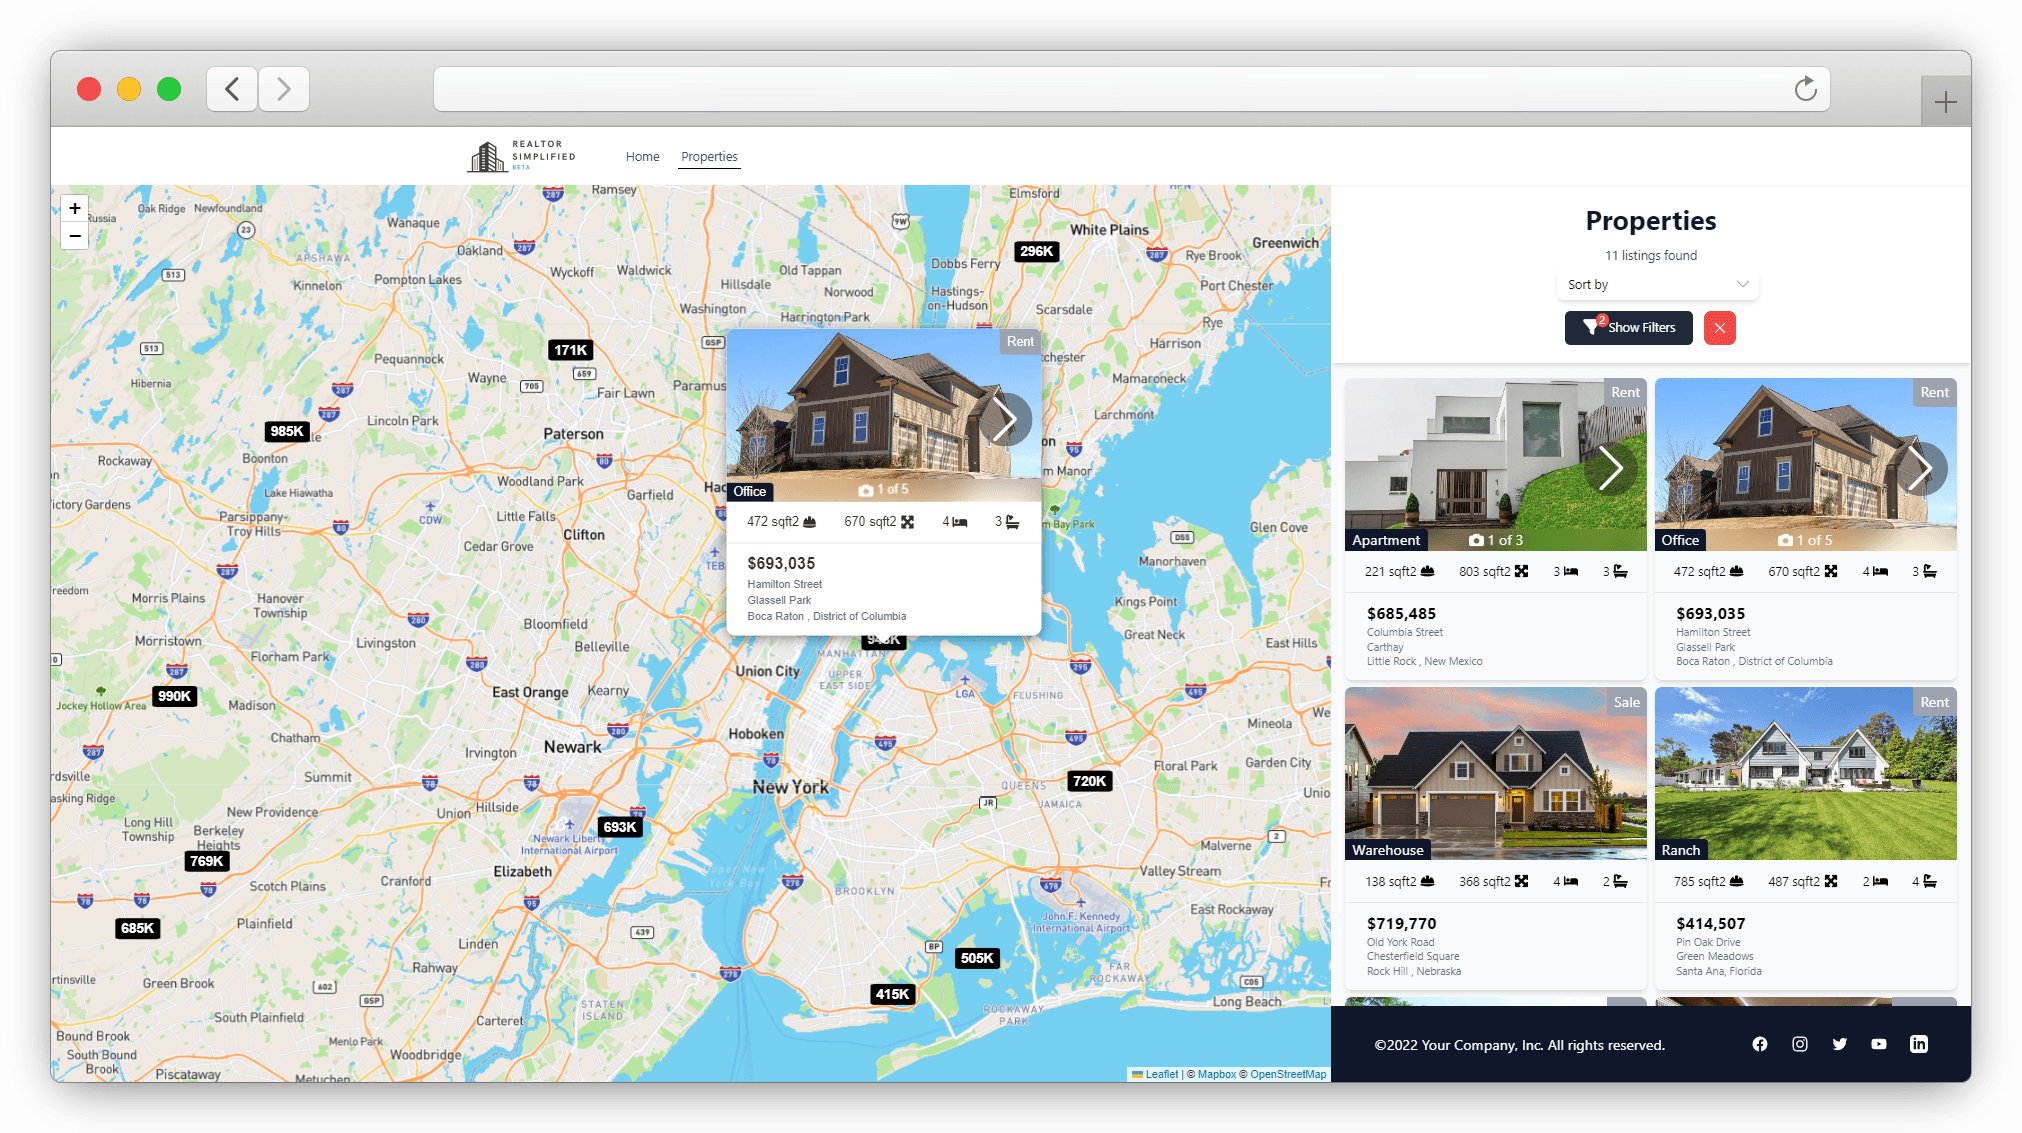Click the 296K map price marker
The image size is (2022, 1133).
point(1036,251)
